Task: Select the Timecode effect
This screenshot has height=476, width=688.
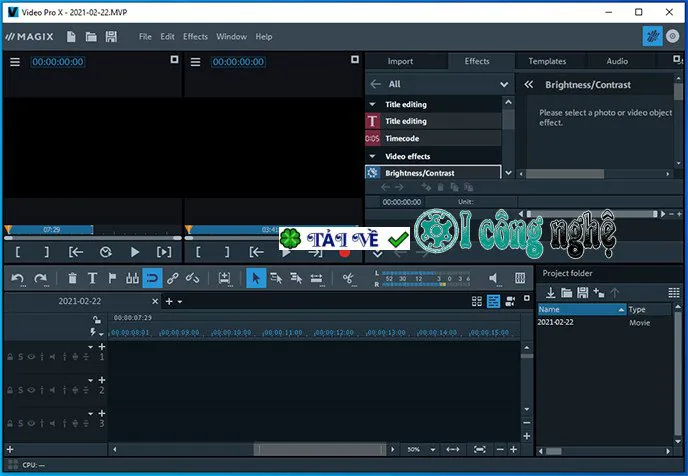Action: point(433,139)
